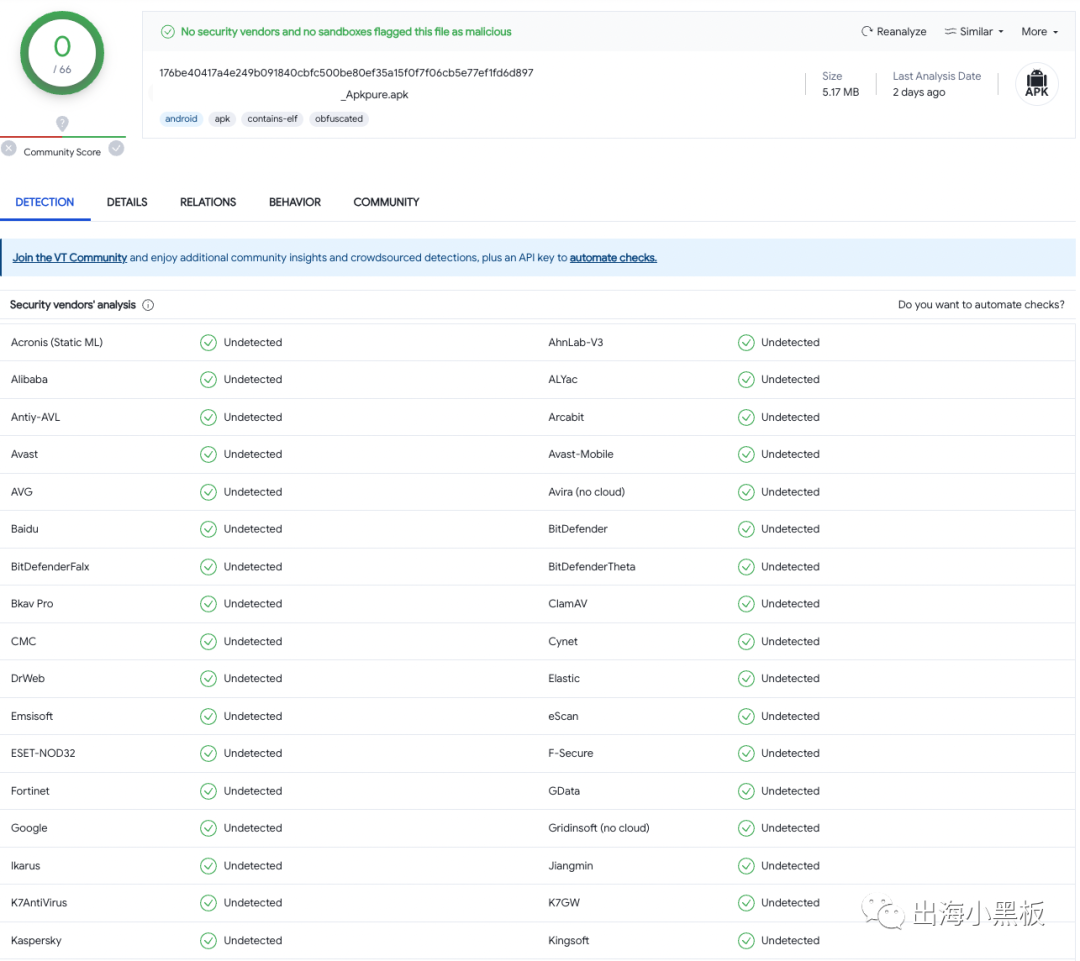This screenshot has width=1080, height=961.
Task: Open the Similar dropdown
Action: 974,32
